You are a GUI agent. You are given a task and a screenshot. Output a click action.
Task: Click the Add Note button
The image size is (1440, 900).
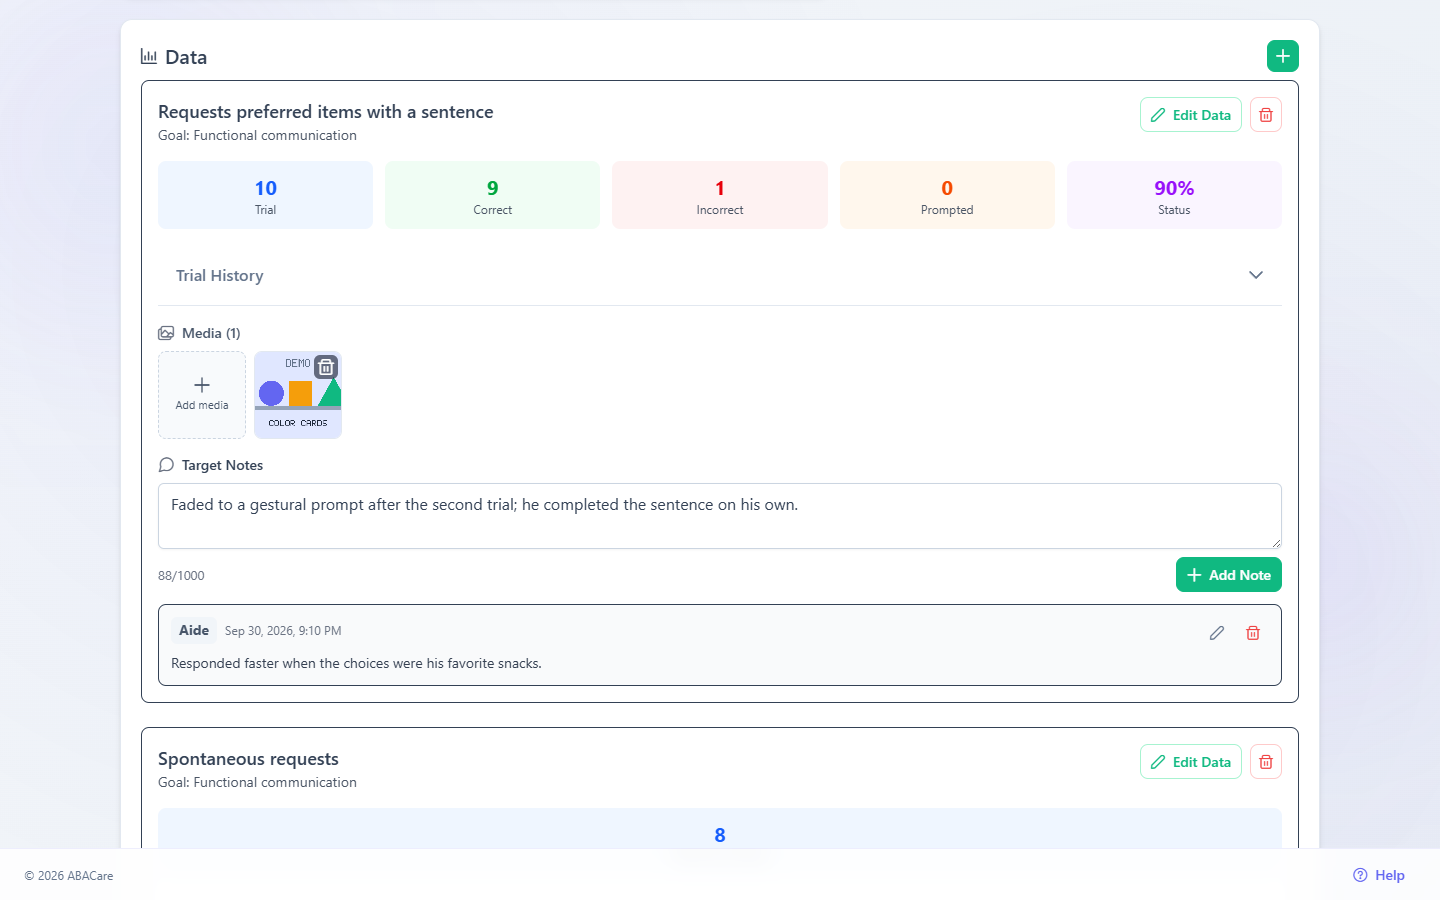point(1229,575)
